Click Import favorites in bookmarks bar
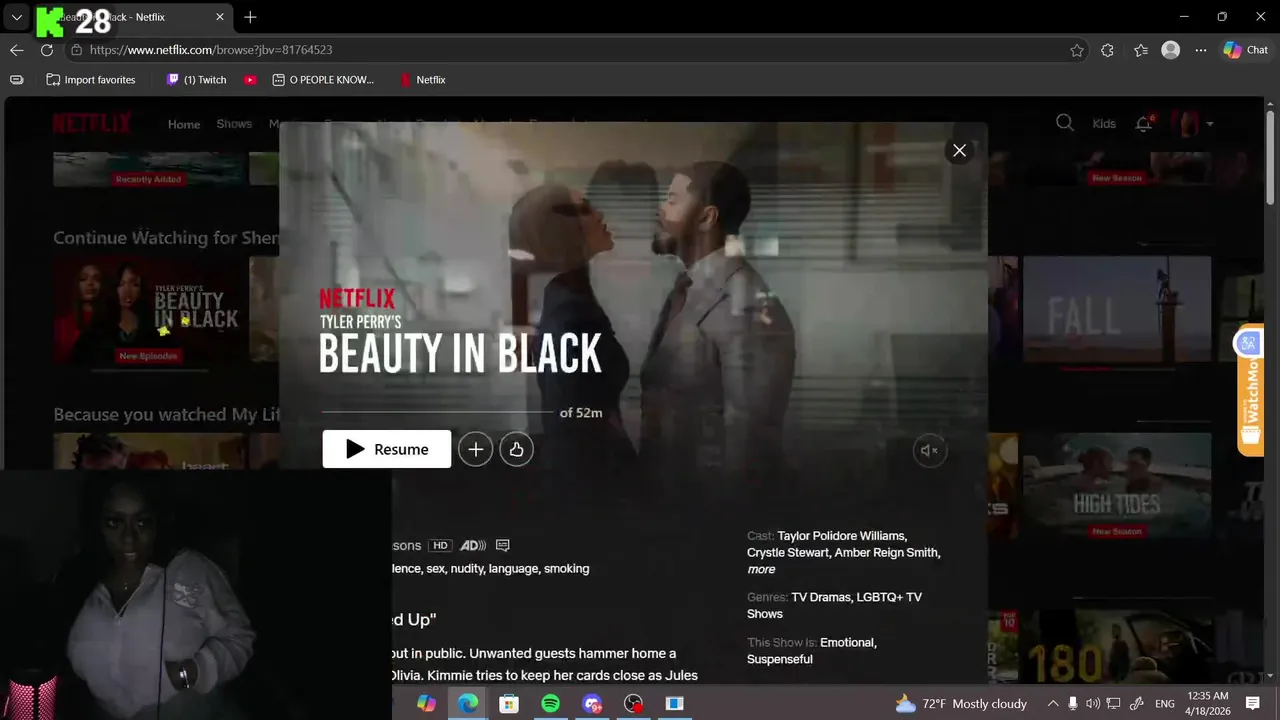 click(x=91, y=80)
